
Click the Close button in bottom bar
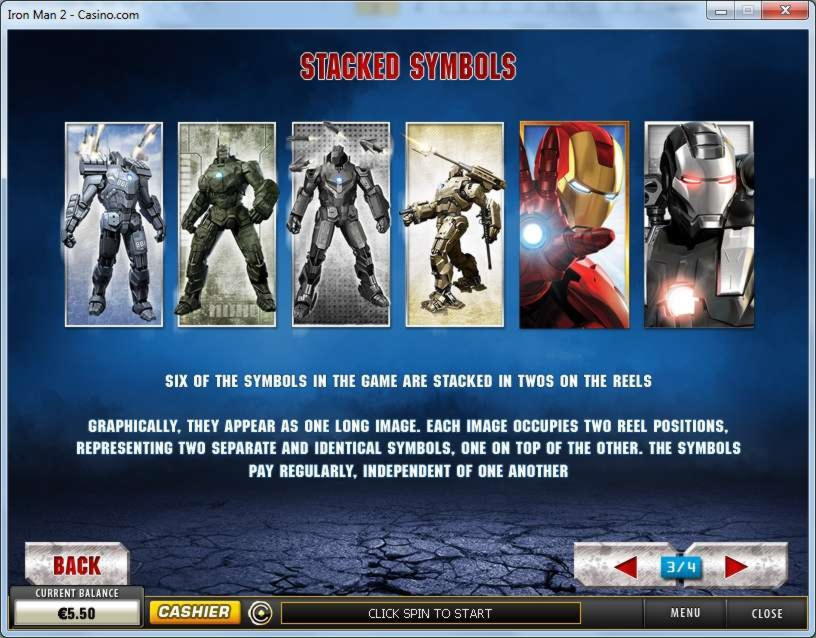pyautogui.click(x=767, y=613)
